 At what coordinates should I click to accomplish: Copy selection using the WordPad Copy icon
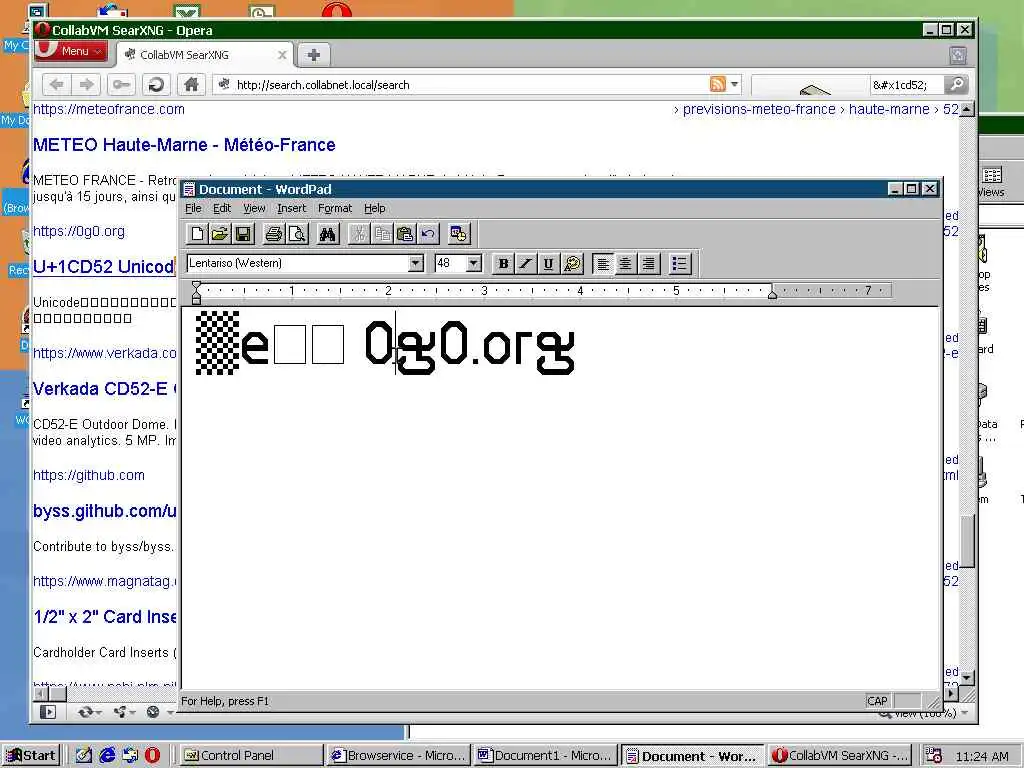click(382, 234)
